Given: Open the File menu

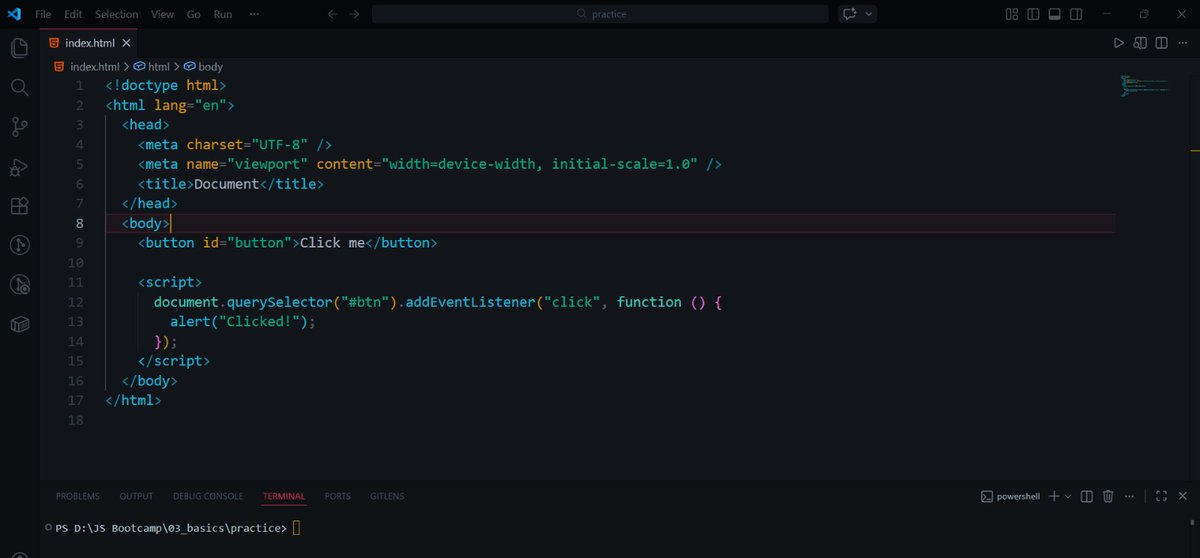Looking at the screenshot, I should [x=43, y=14].
